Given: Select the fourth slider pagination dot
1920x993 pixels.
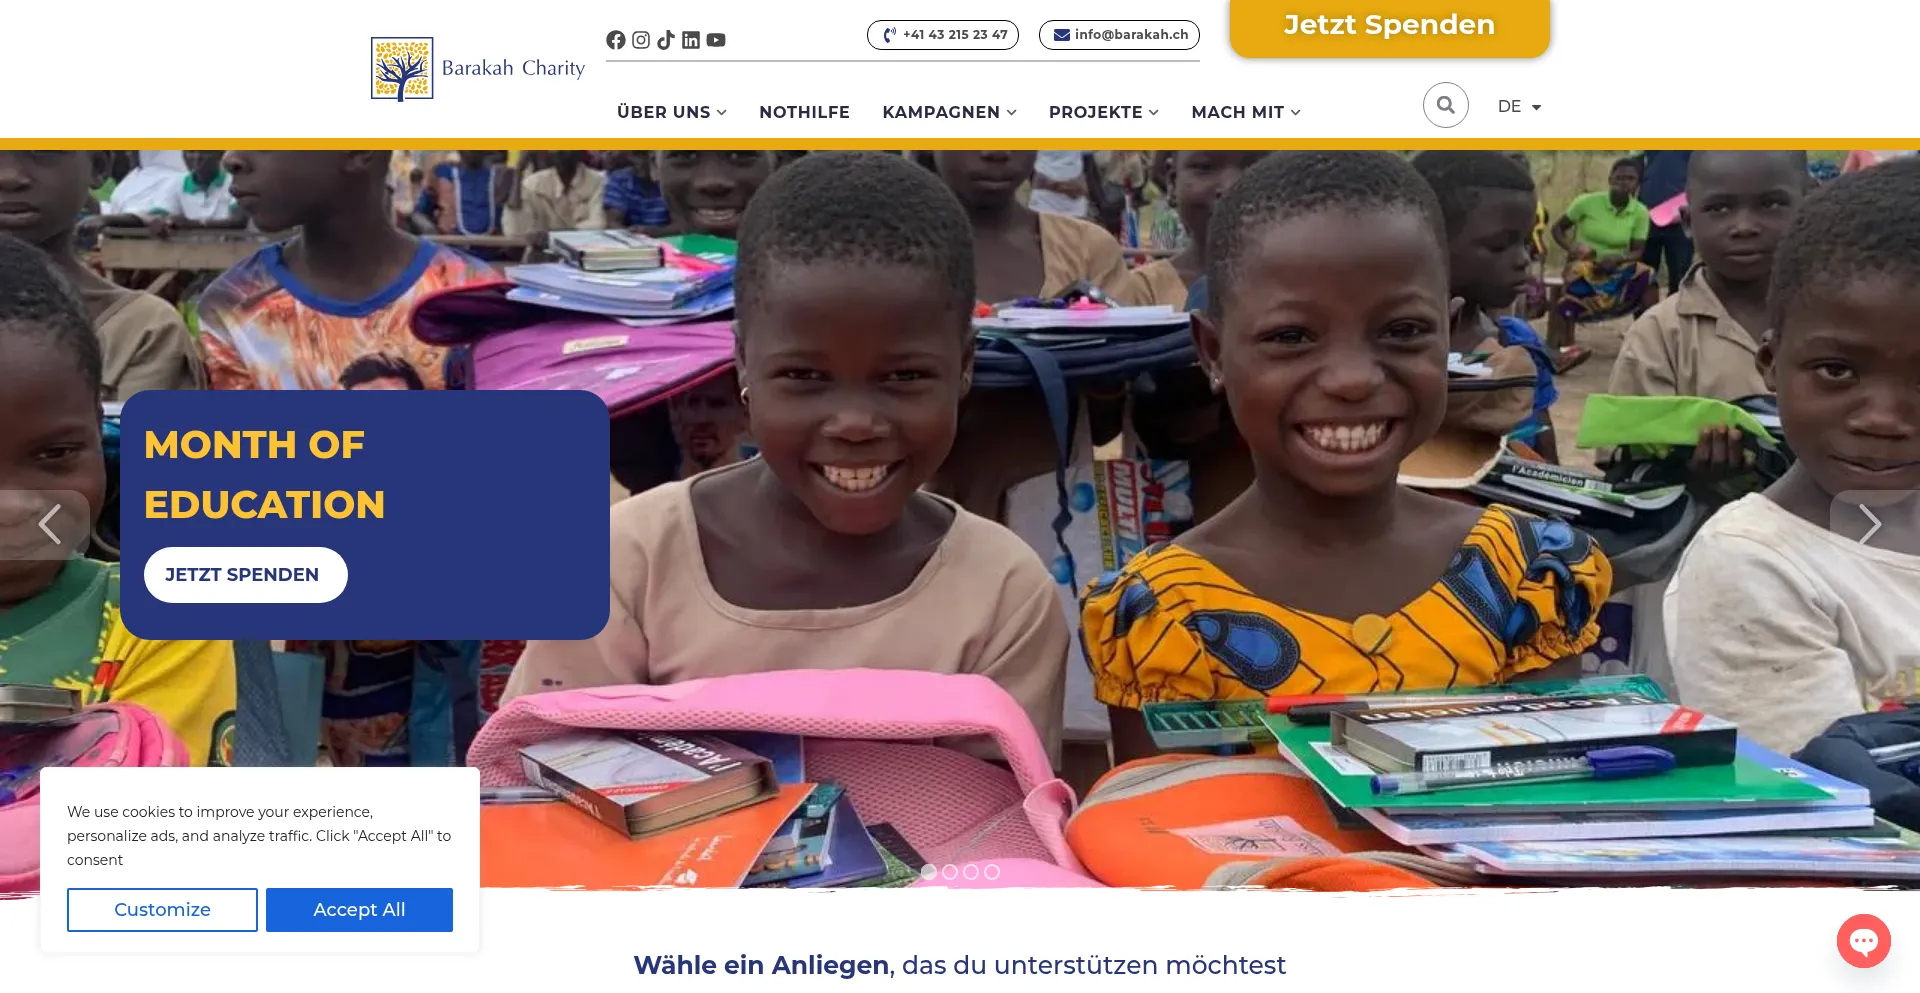Looking at the screenshot, I should 992,872.
